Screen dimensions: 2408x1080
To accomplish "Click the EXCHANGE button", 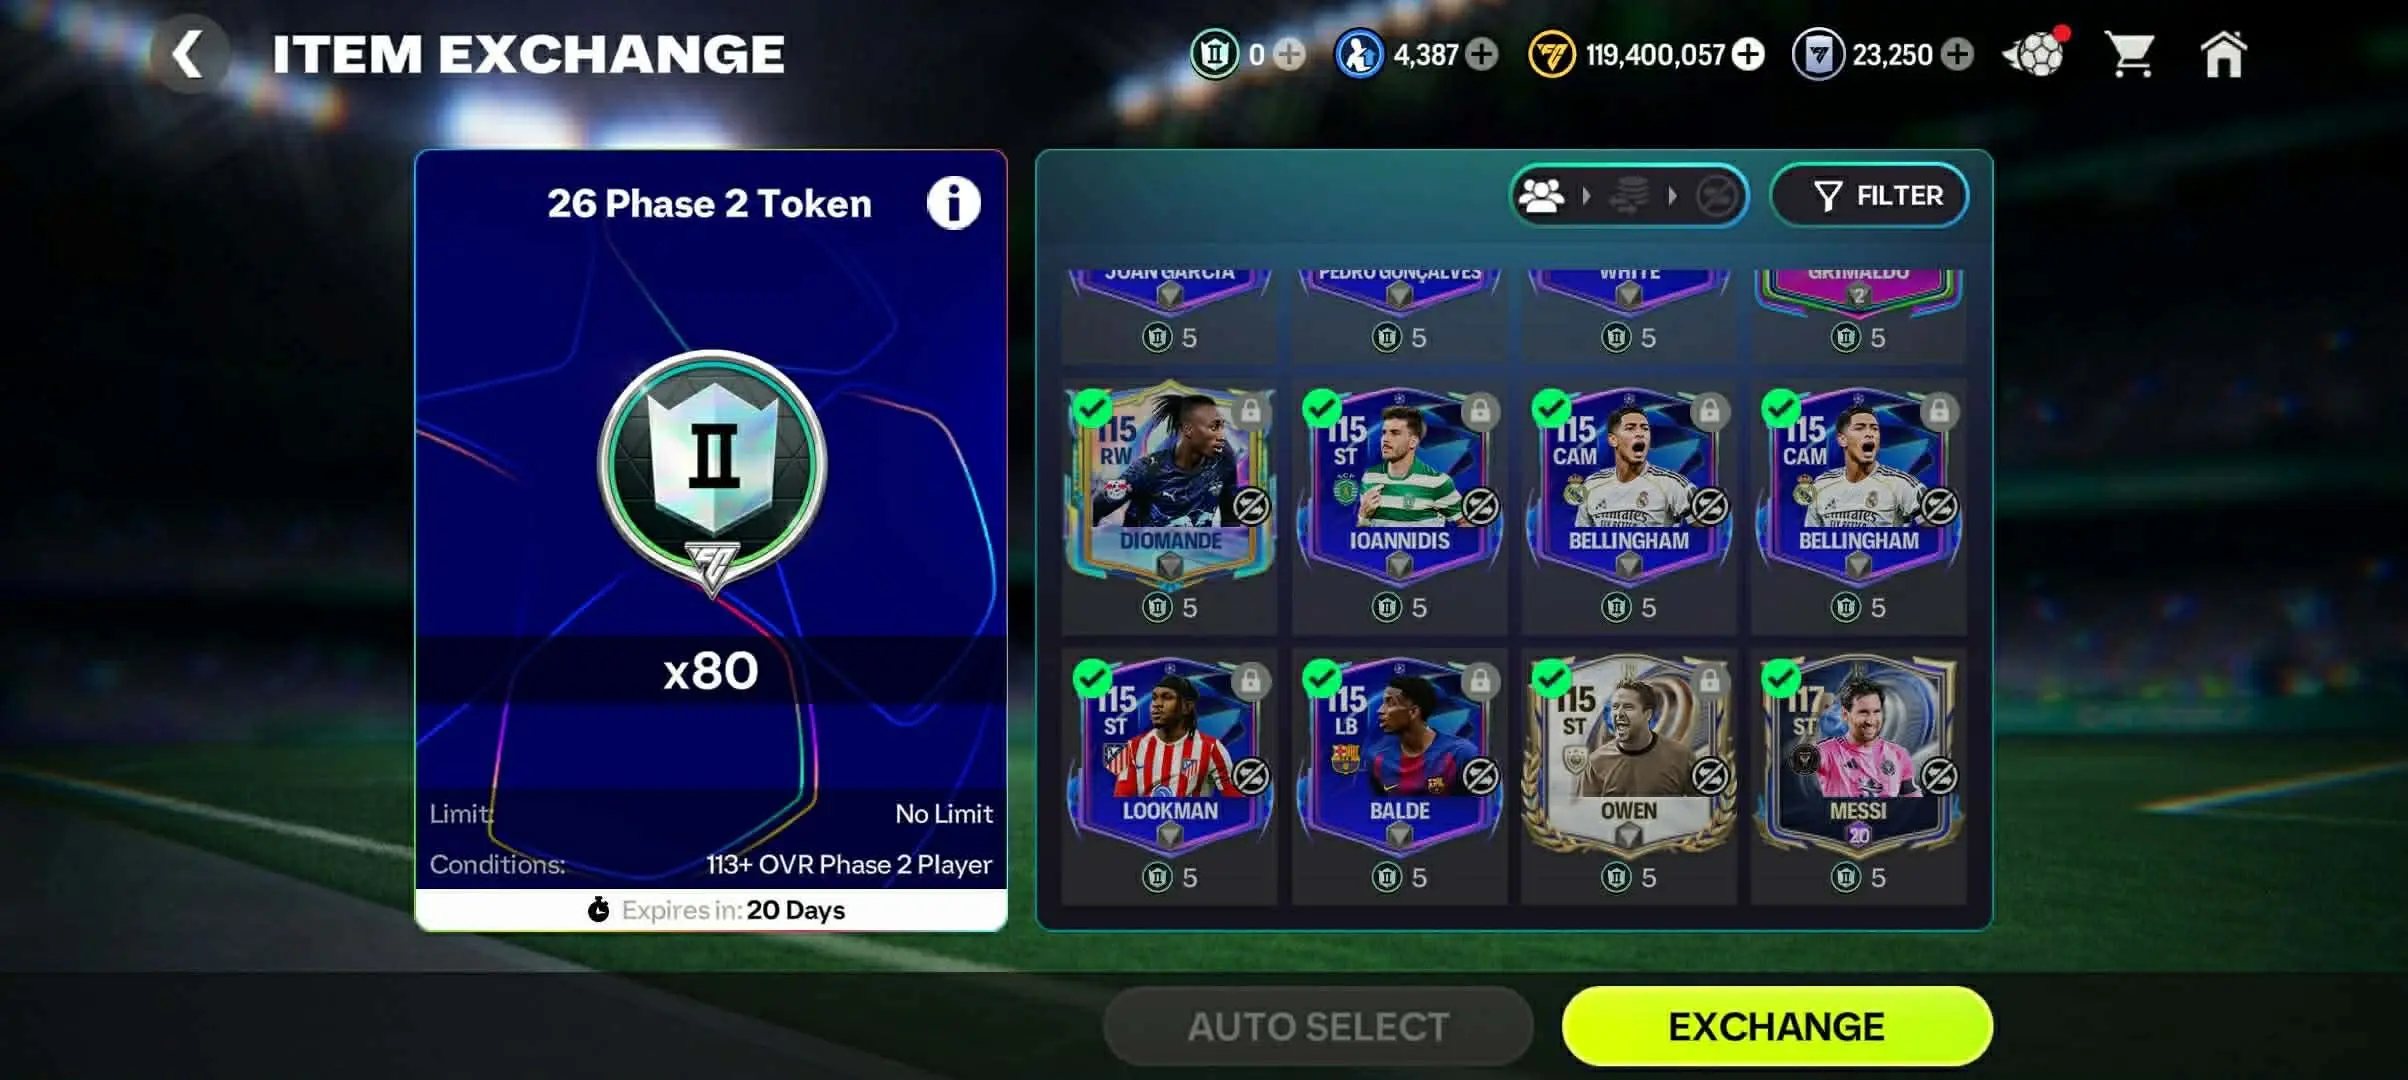I will tap(1777, 1026).
